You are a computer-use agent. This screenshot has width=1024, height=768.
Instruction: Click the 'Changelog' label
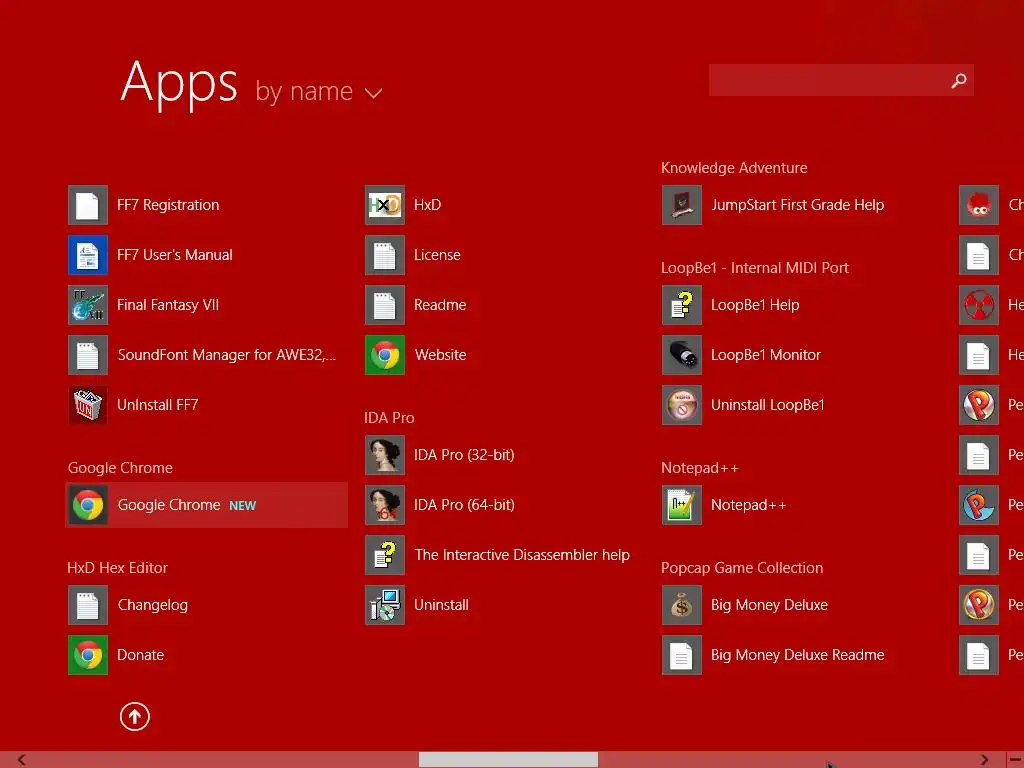[153, 605]
